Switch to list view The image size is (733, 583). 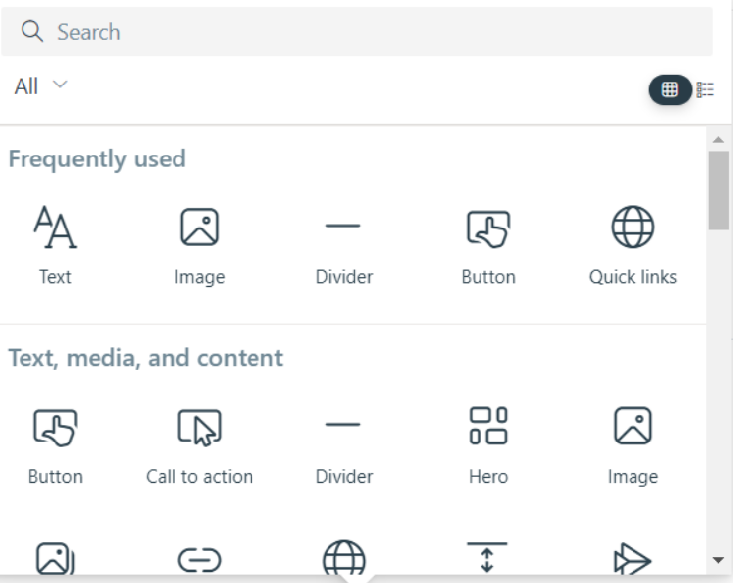705,89
